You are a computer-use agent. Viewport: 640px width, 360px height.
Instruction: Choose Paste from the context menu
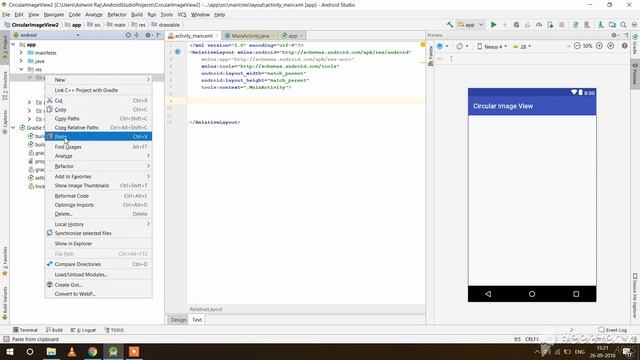point(98,136)
